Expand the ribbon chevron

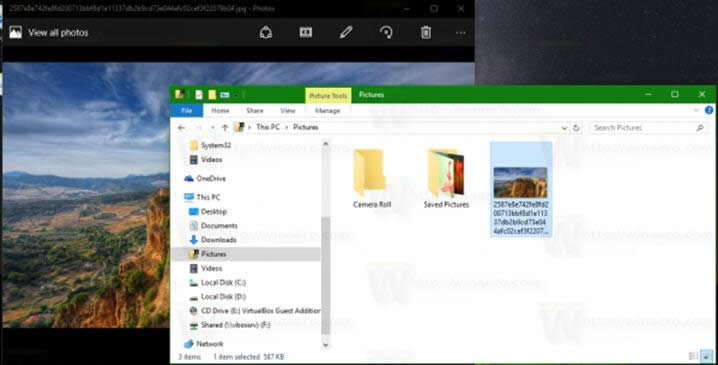click(696, 110)
